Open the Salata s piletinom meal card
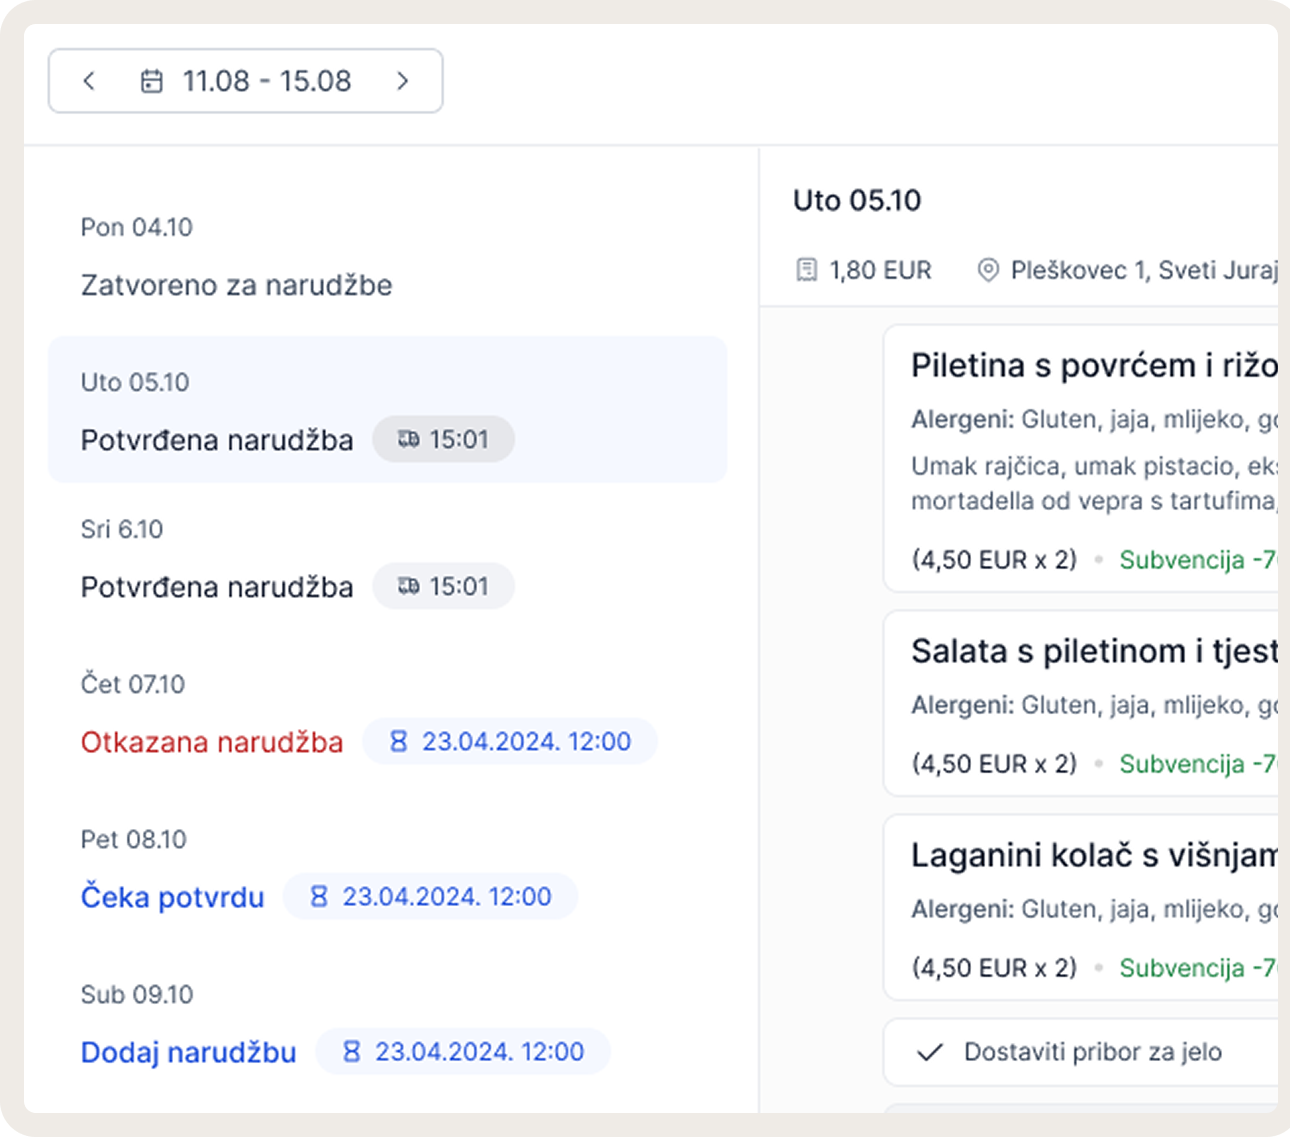1290x1137 pixels. [1080, 704]
